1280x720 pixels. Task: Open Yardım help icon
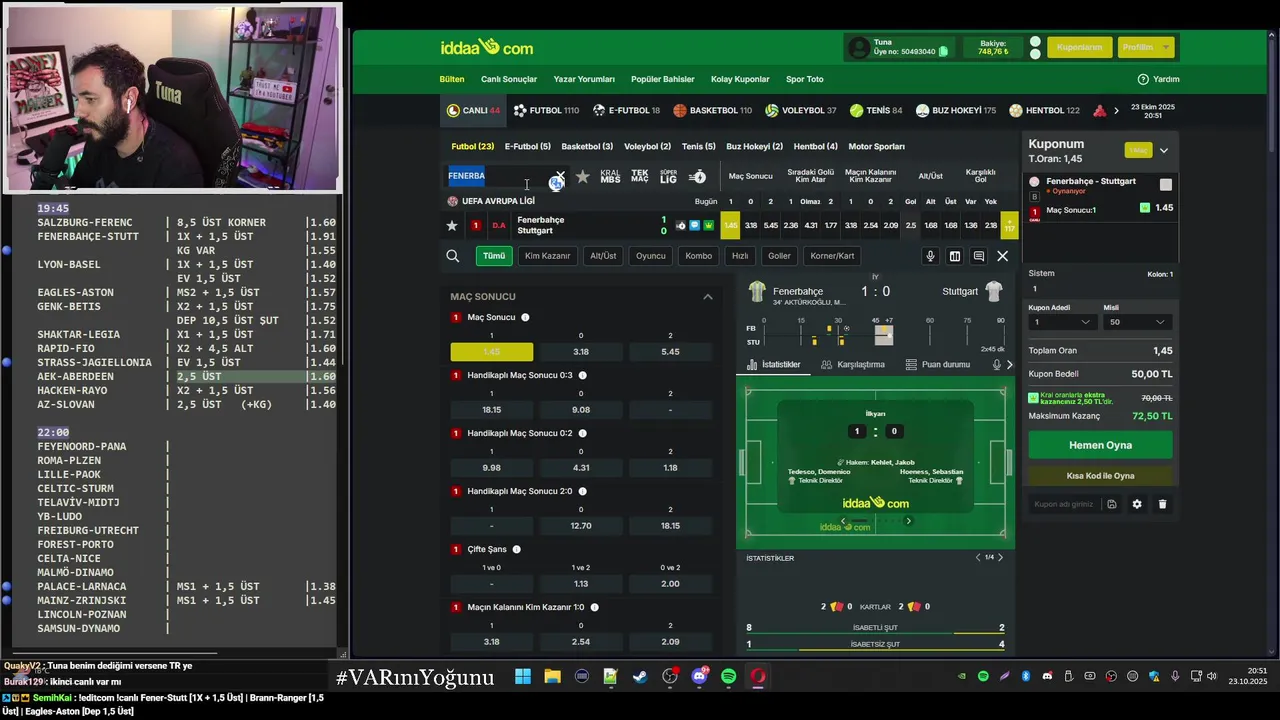(x=1143, y=79)
